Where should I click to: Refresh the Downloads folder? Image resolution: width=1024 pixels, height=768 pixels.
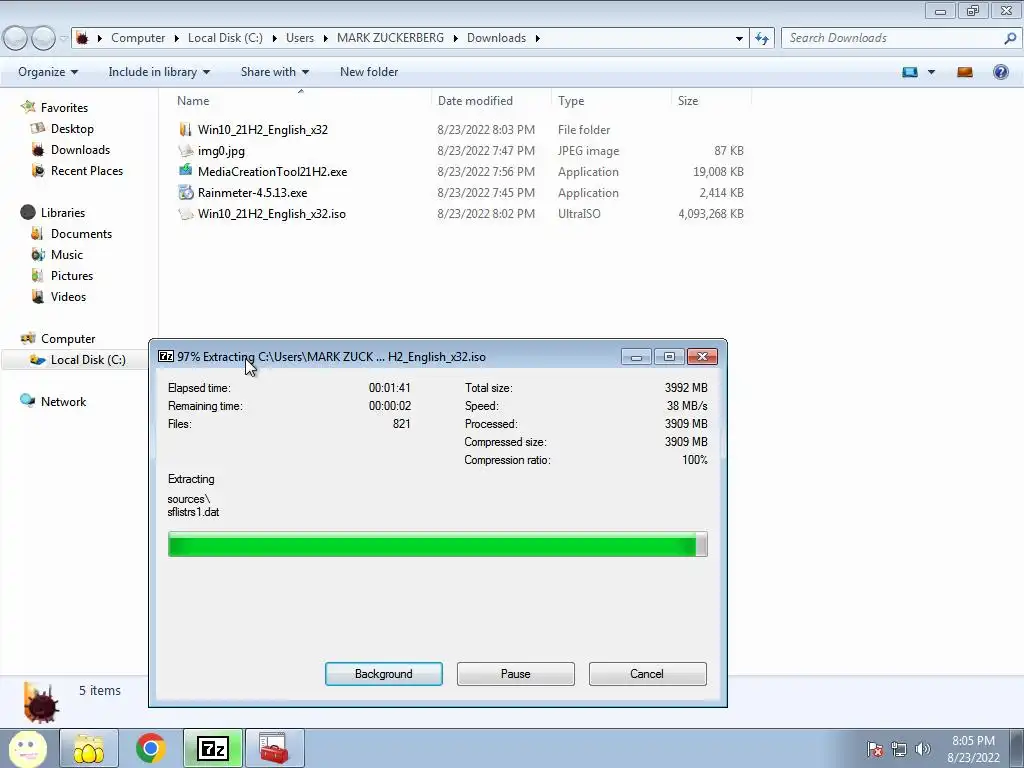click(x=761, y=38)
